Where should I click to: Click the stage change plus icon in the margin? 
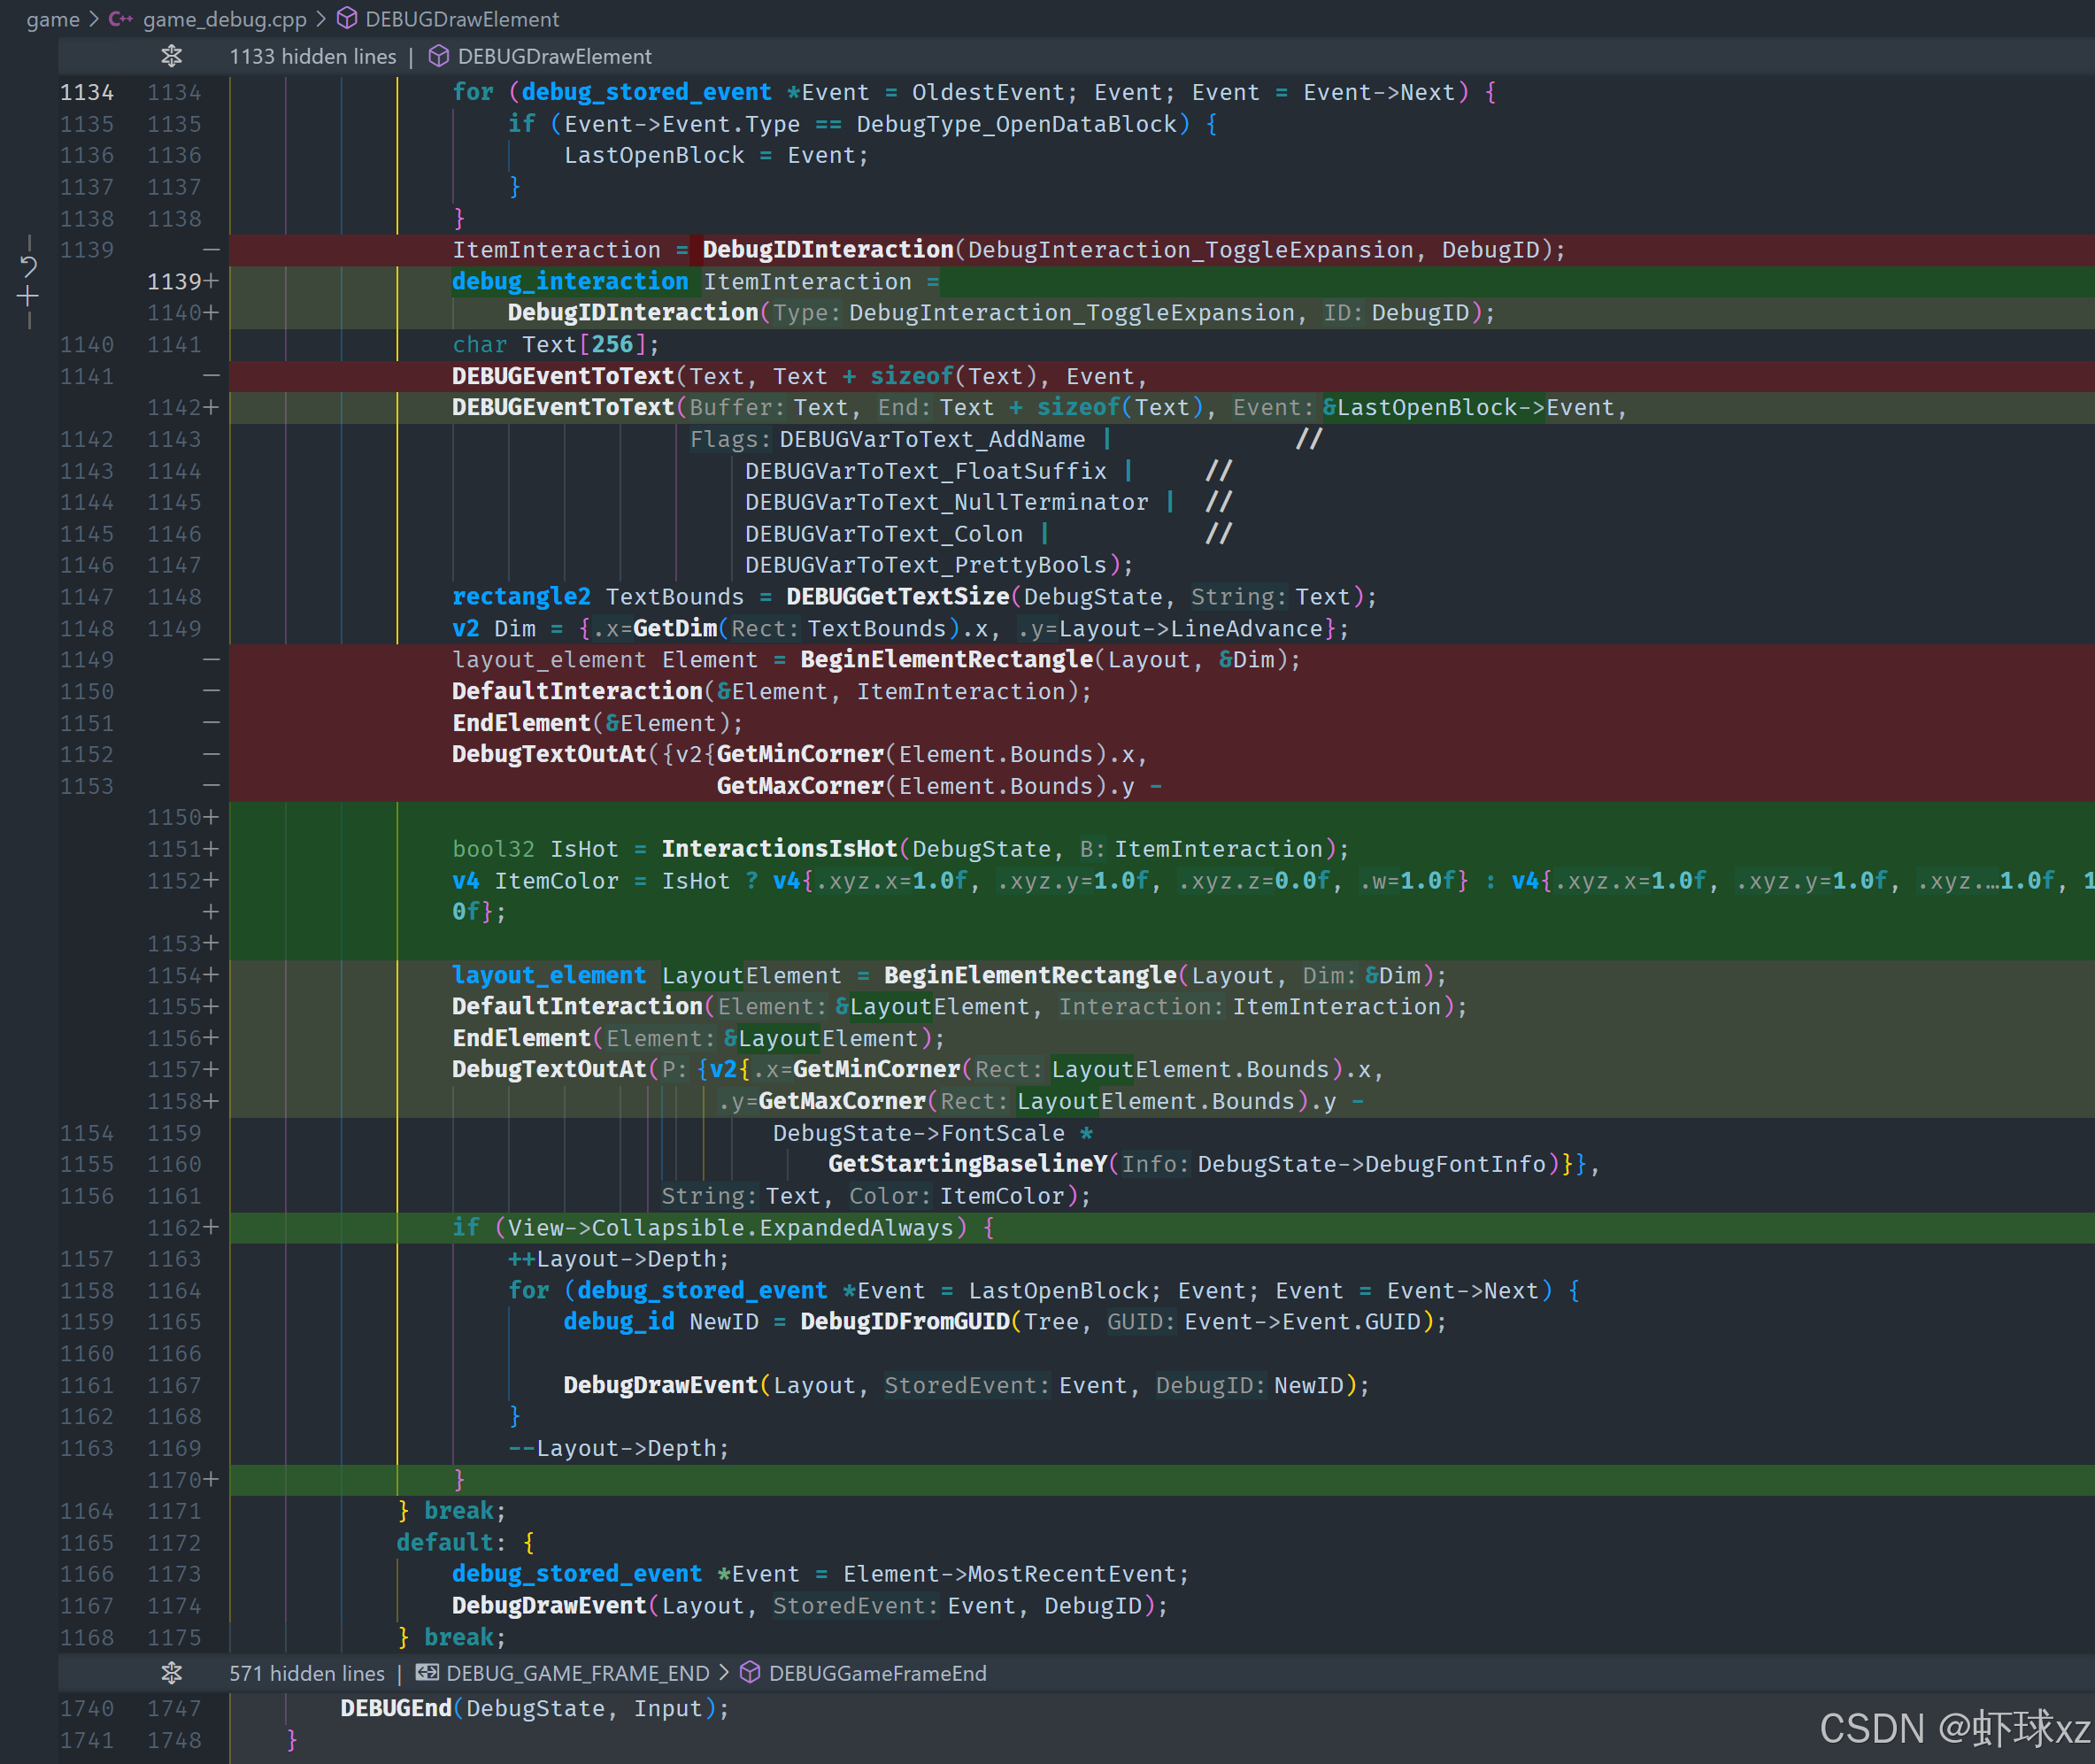tap(28, 297)
